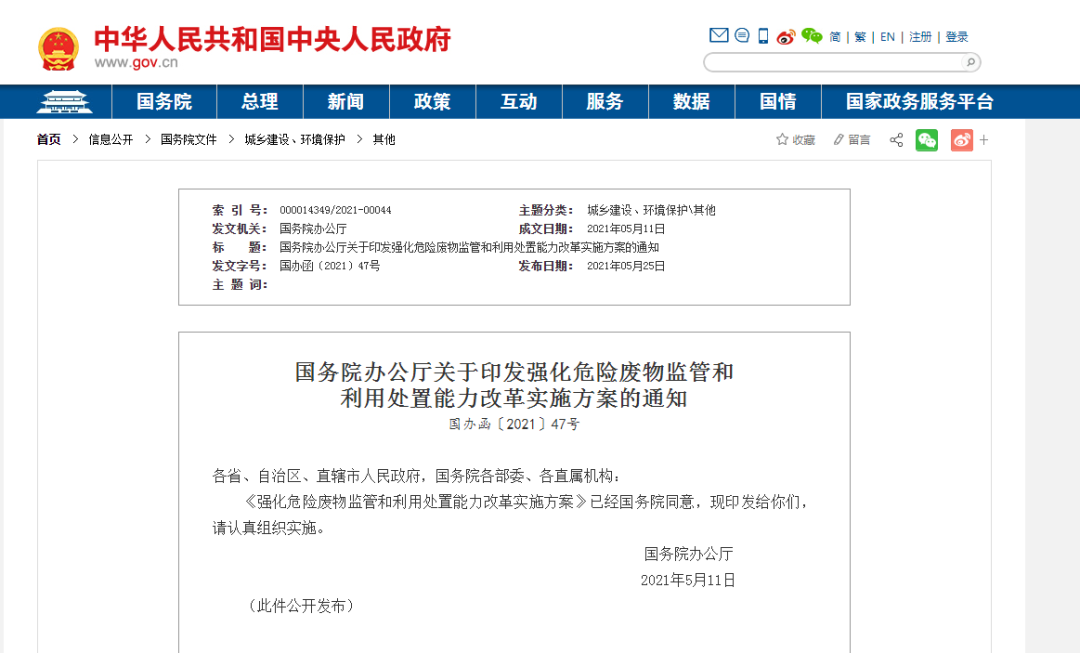Open the mobile phone client icon

[x=763, y=36]
